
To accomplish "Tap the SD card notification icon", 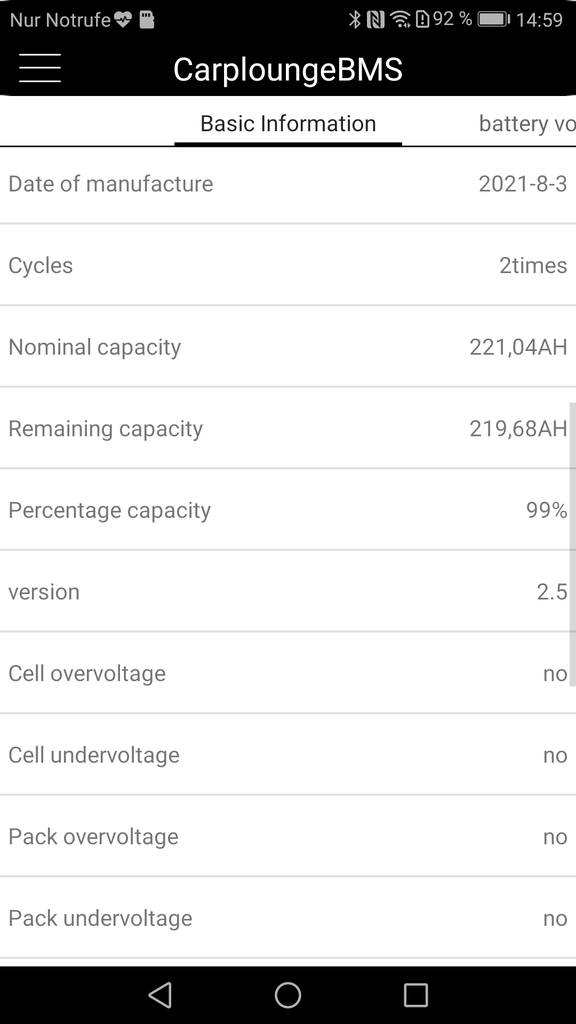I will tap(147, 20).
